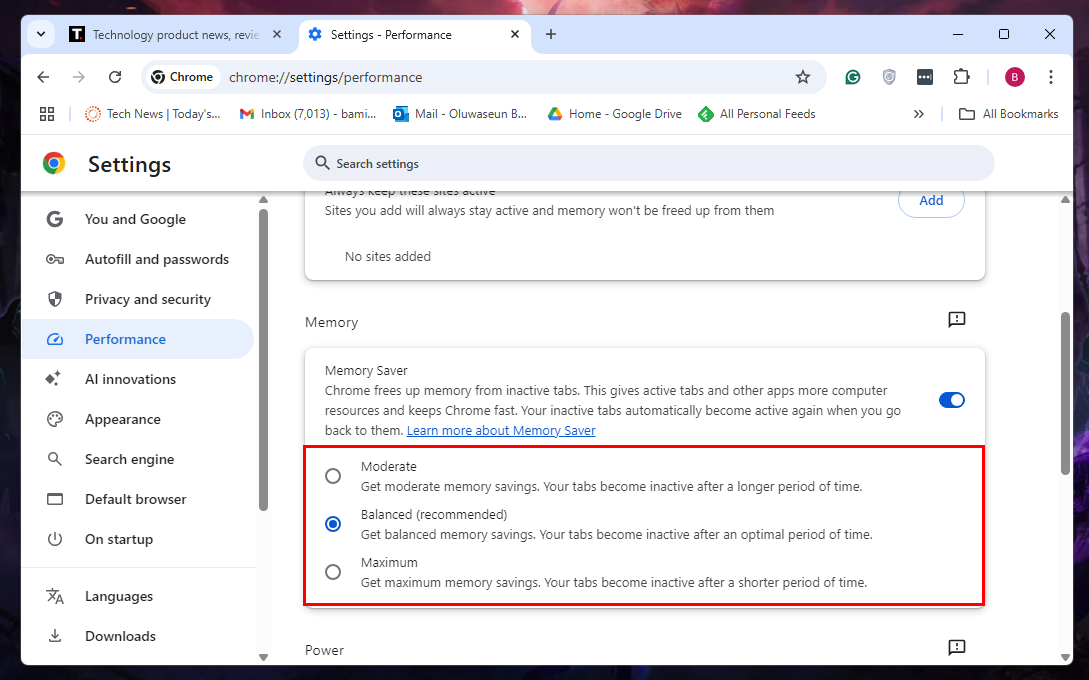
Task: Select the Moderate memory savings option
Action: [333, 476]
